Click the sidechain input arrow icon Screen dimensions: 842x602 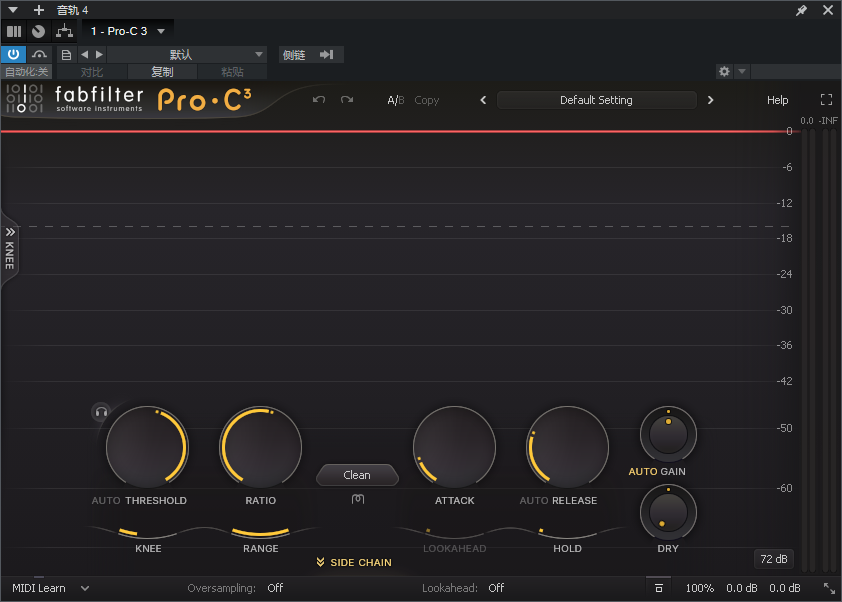pyautogui.click(x=326, y=54)
